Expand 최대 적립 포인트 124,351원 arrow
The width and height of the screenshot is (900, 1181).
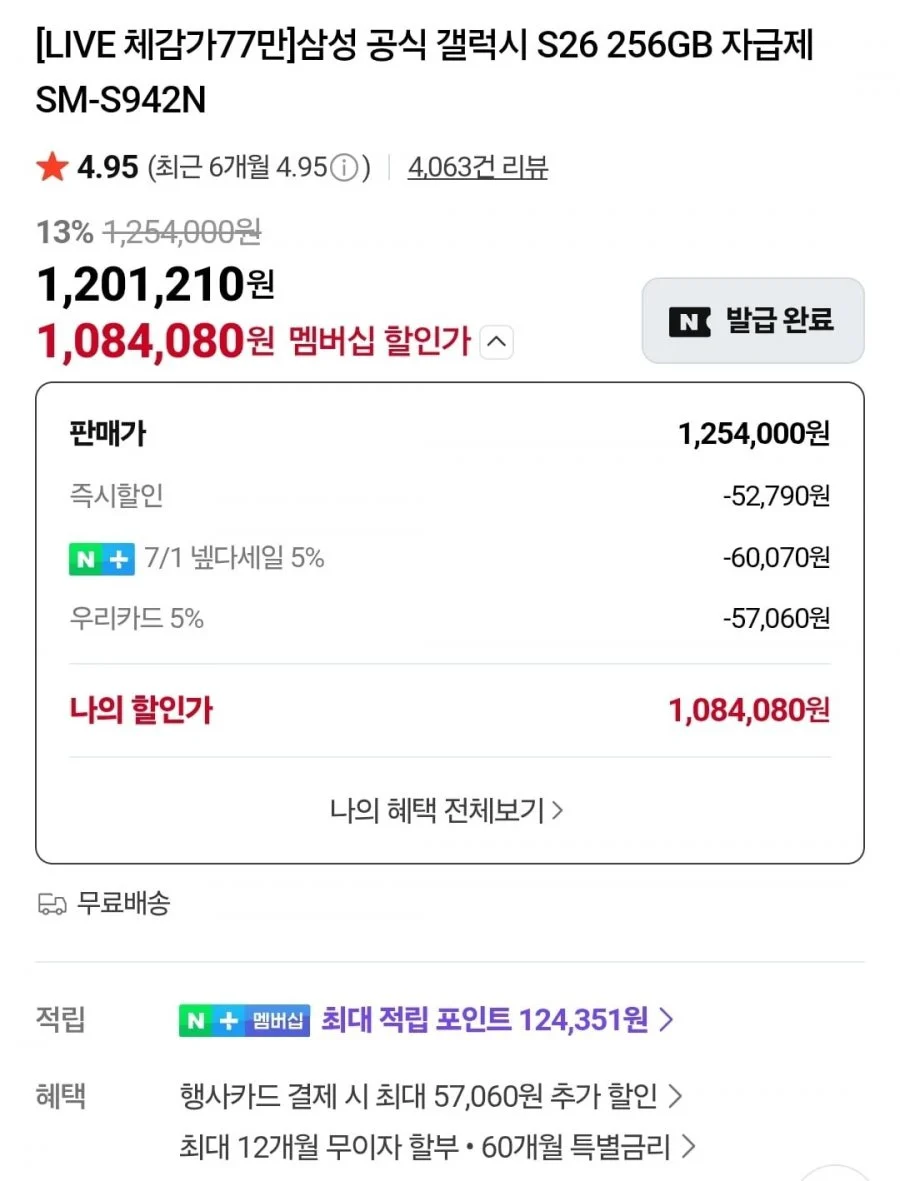(666, 1020)
